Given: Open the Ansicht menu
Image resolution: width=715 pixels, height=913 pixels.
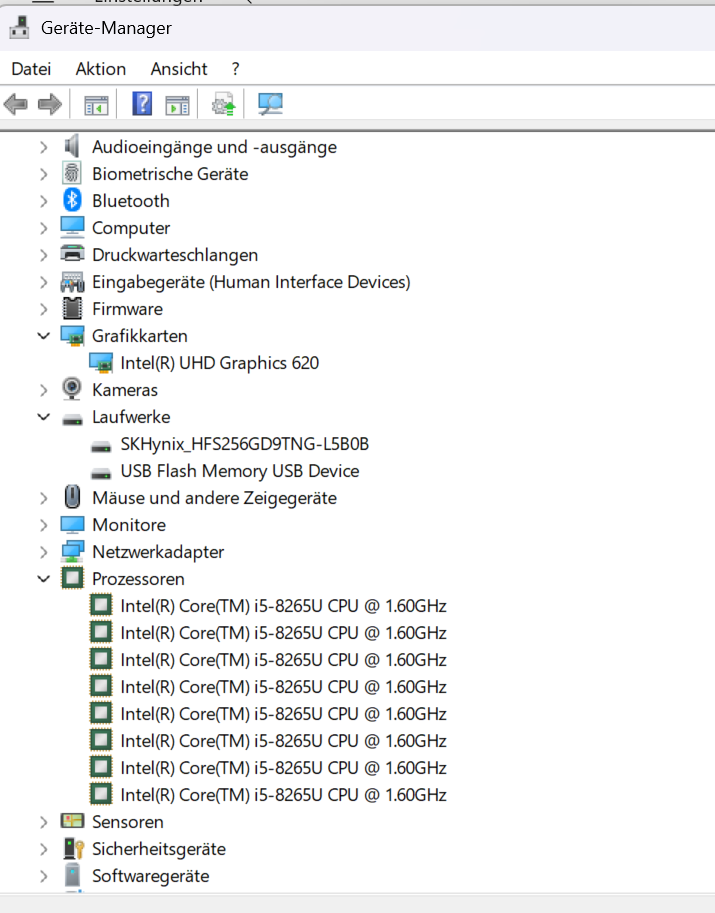Looking at the screenshot, I should point(179,69).
